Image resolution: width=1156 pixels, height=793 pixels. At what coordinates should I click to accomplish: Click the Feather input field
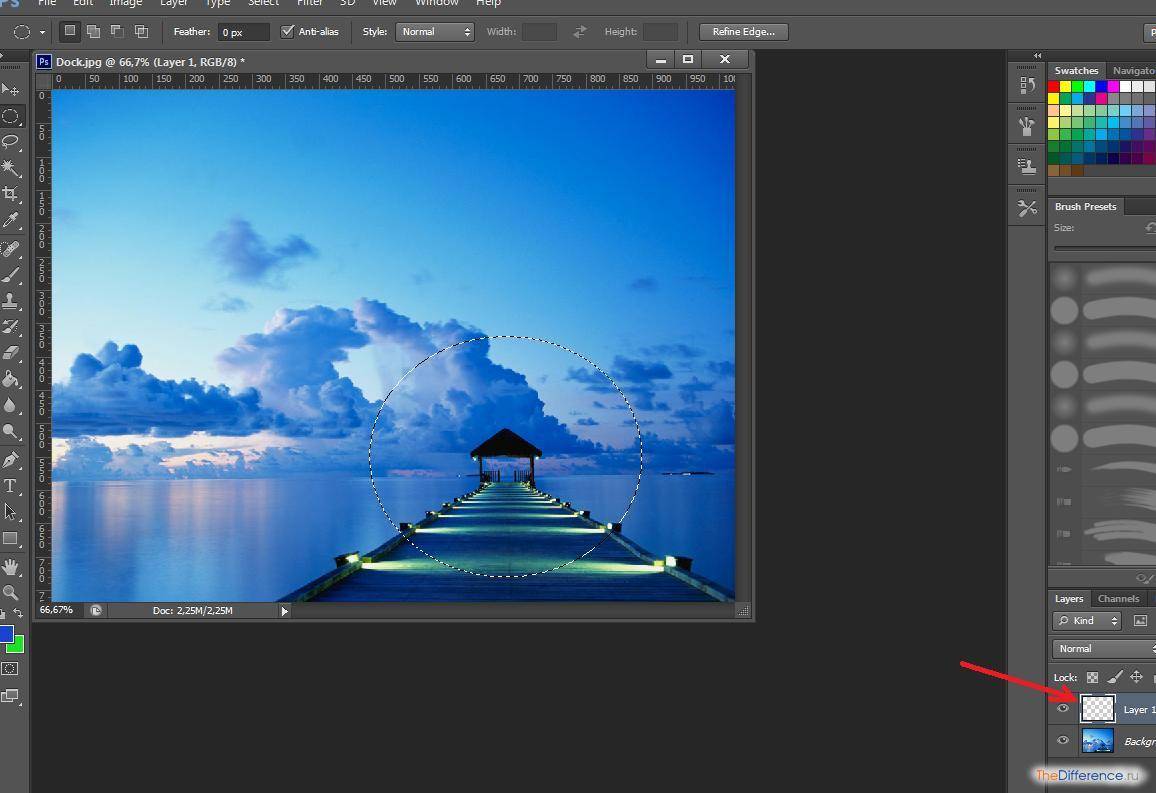[x=244, y=32]
